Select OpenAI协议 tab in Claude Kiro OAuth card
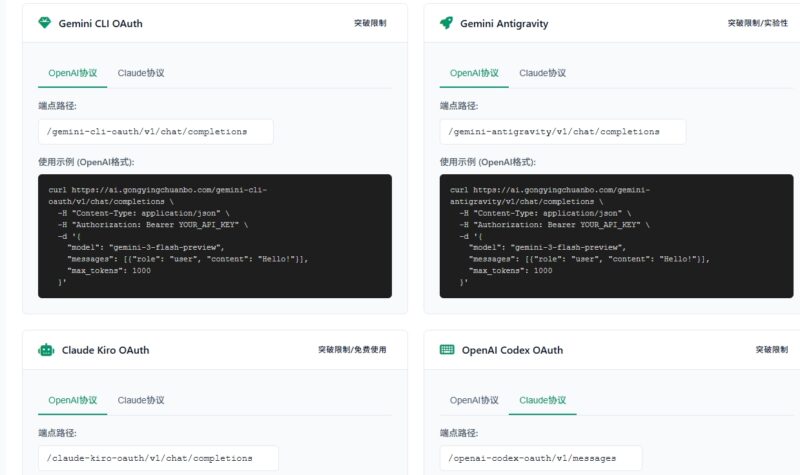This screenshot has width=800, height=475. pos(72,400)
